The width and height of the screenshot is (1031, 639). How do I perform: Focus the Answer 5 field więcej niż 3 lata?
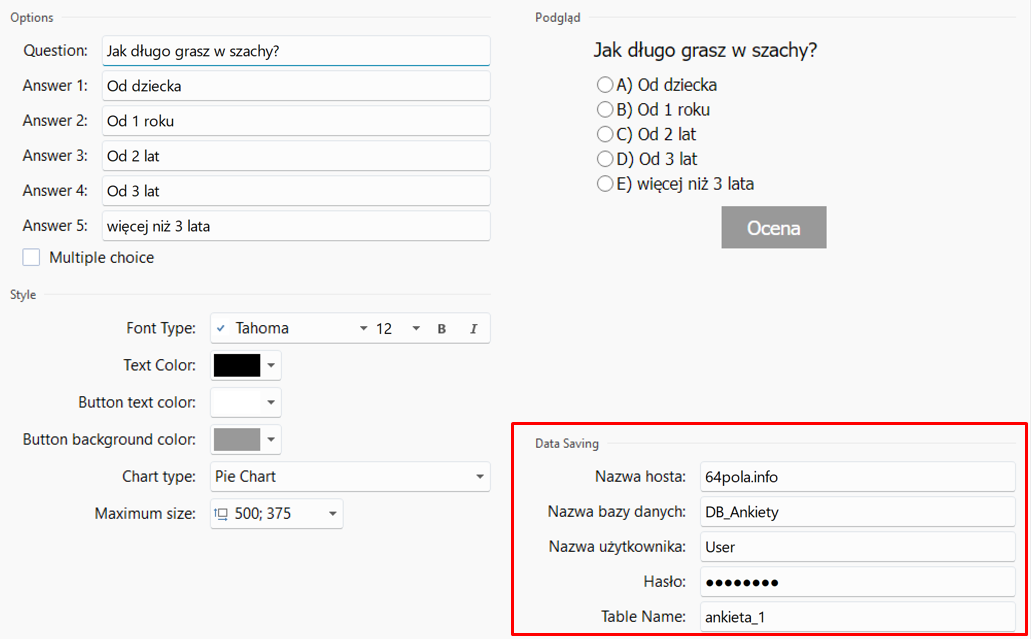(296, 225)
